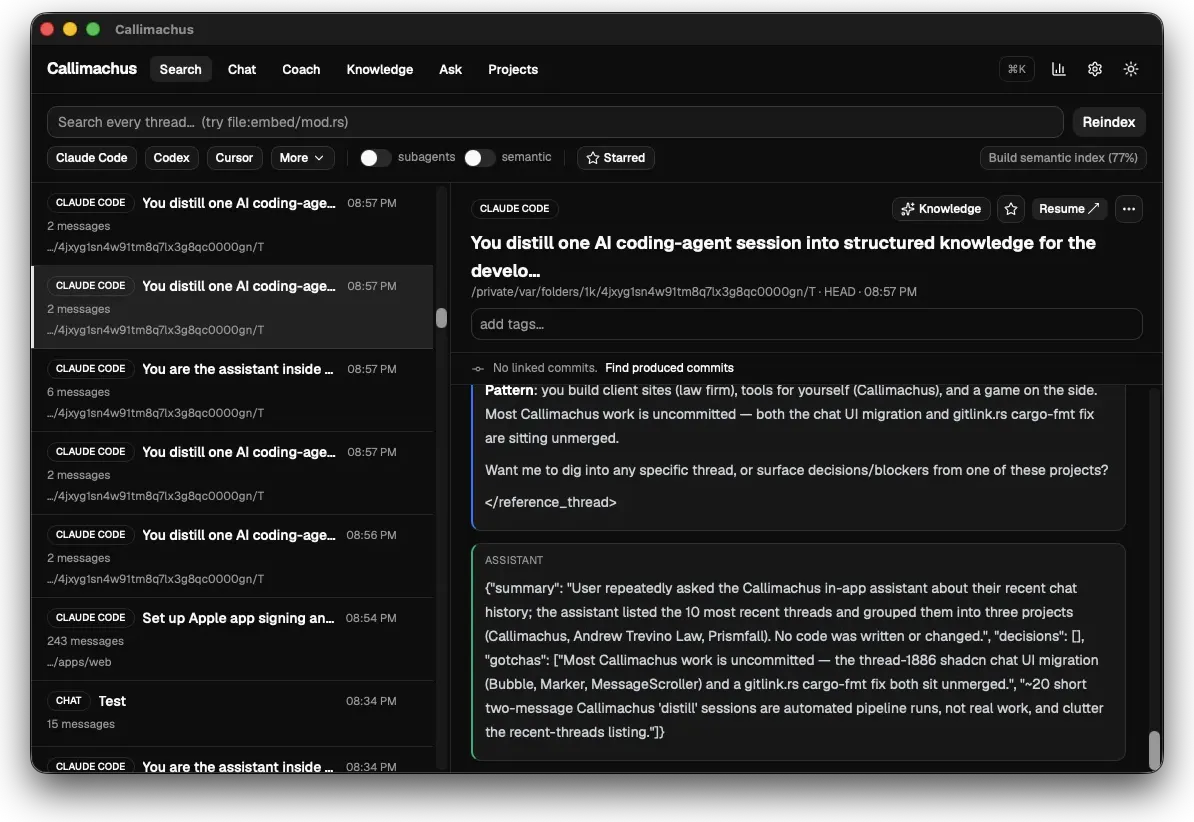Open the 6 messages assistant inside thread
This screenshot has height=822, width=1194.
click(x=232, y=390)
